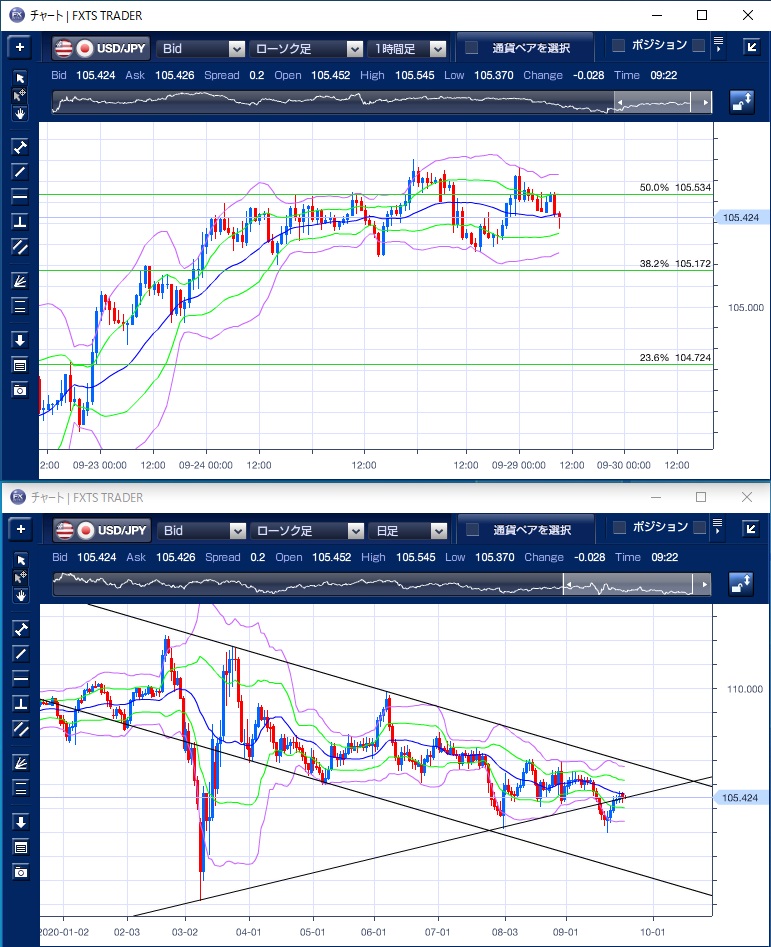Open the 1時間足 timeframe dropdown

tap(408, 48)
